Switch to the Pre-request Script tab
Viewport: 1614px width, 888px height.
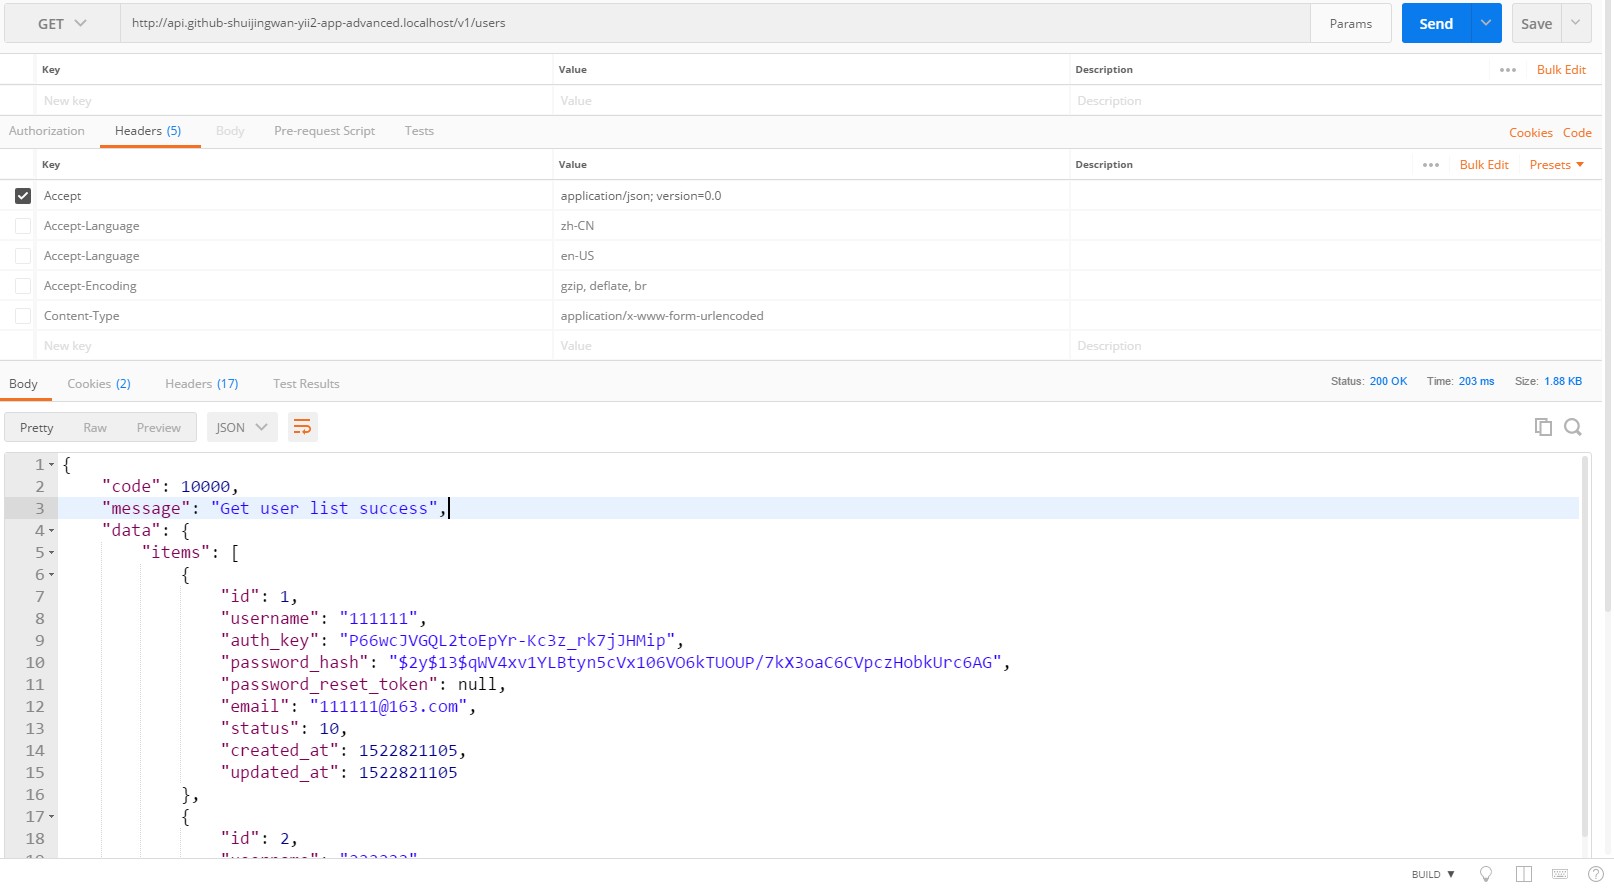pyautogui.click(x=324, y=131)
